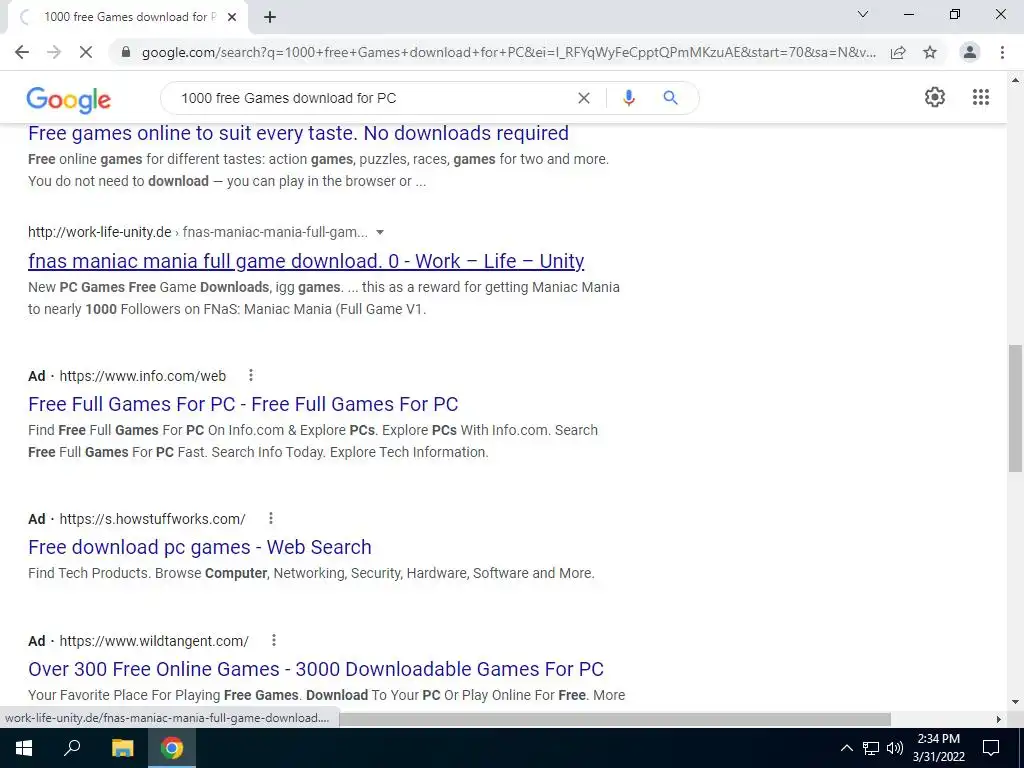
Task: Open Chrome three-dot menu
Action: pos(1002,52)
